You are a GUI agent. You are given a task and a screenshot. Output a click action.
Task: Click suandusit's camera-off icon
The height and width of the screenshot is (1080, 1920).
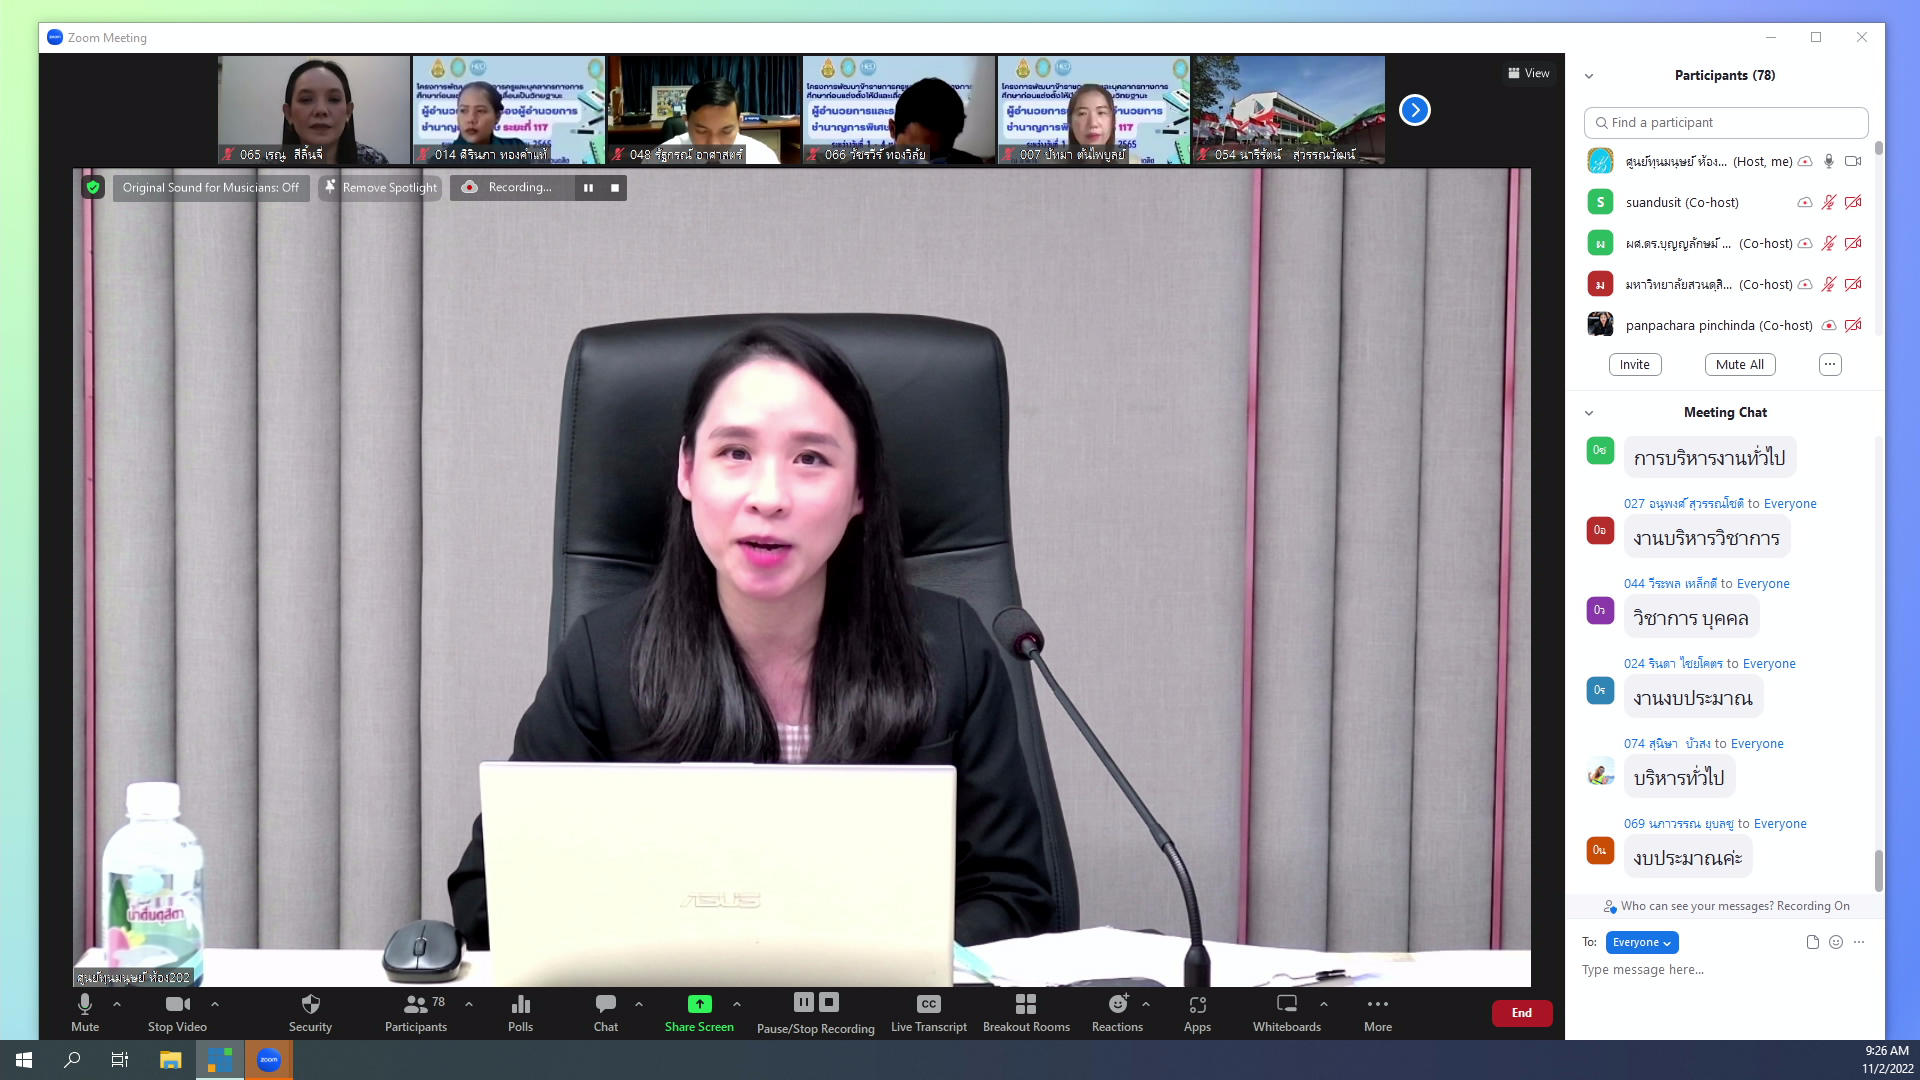[1853, 202]
